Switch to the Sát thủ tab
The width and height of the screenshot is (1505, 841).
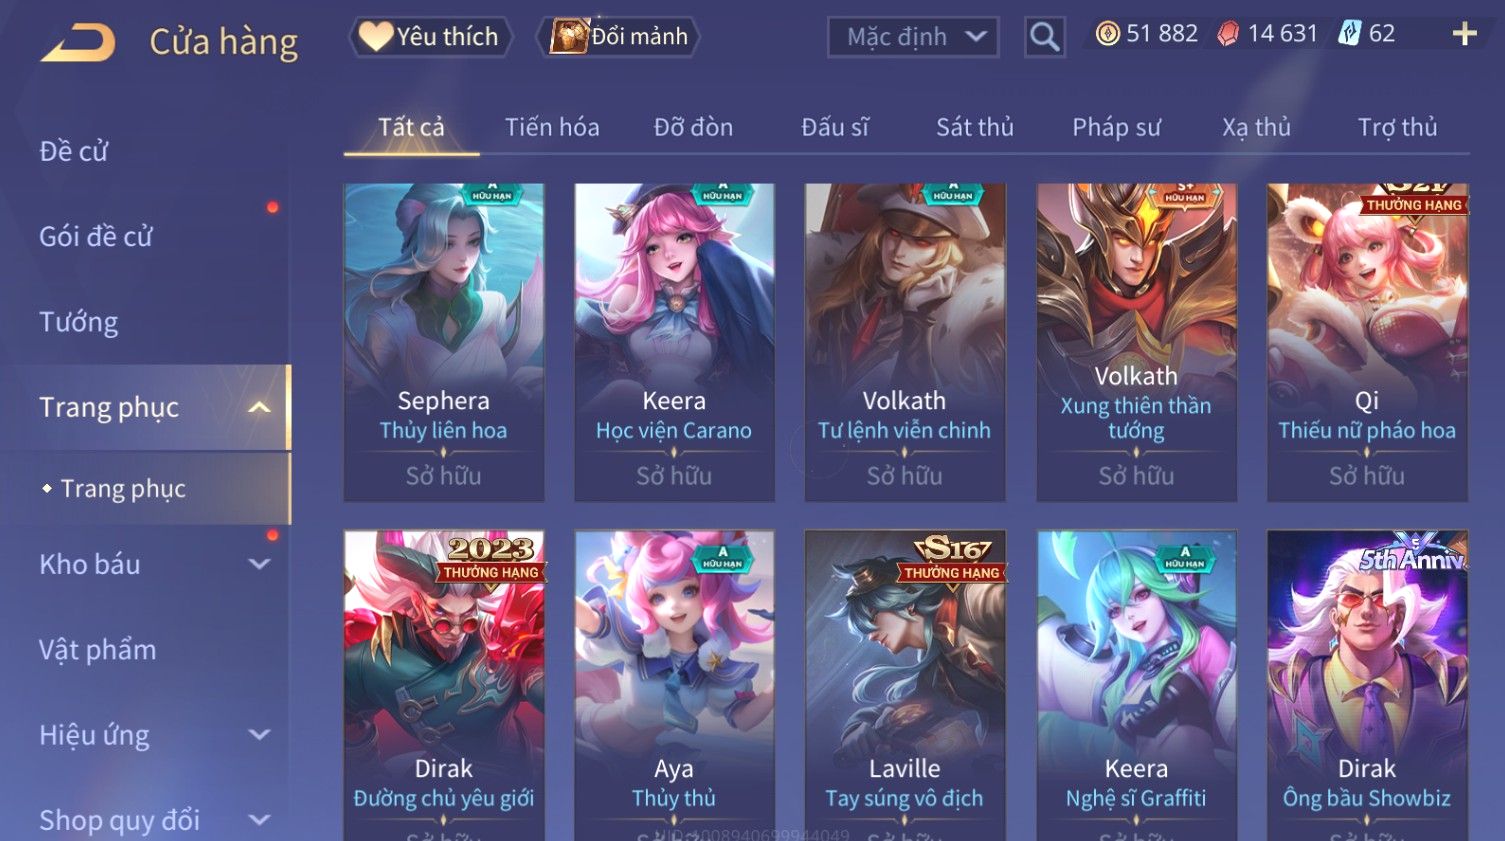[x=975, y=127]
